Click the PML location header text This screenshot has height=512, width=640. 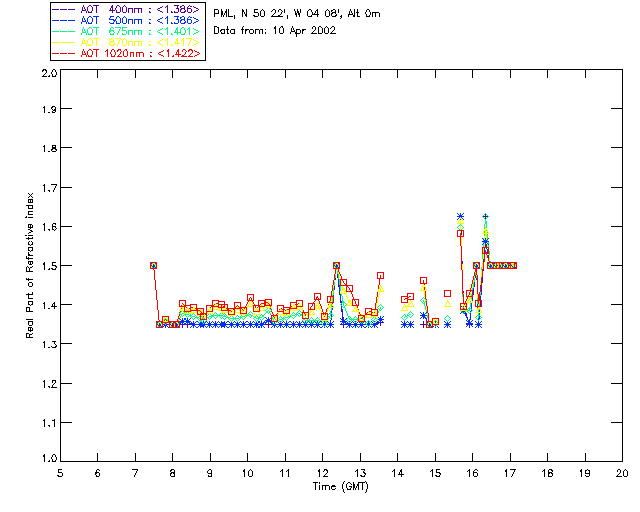tap(297, 14)
